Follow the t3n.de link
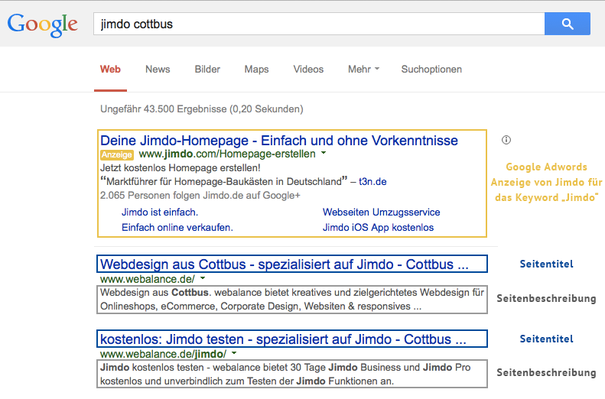The height and width of the screenshot is (399, 605). point(373,181)
